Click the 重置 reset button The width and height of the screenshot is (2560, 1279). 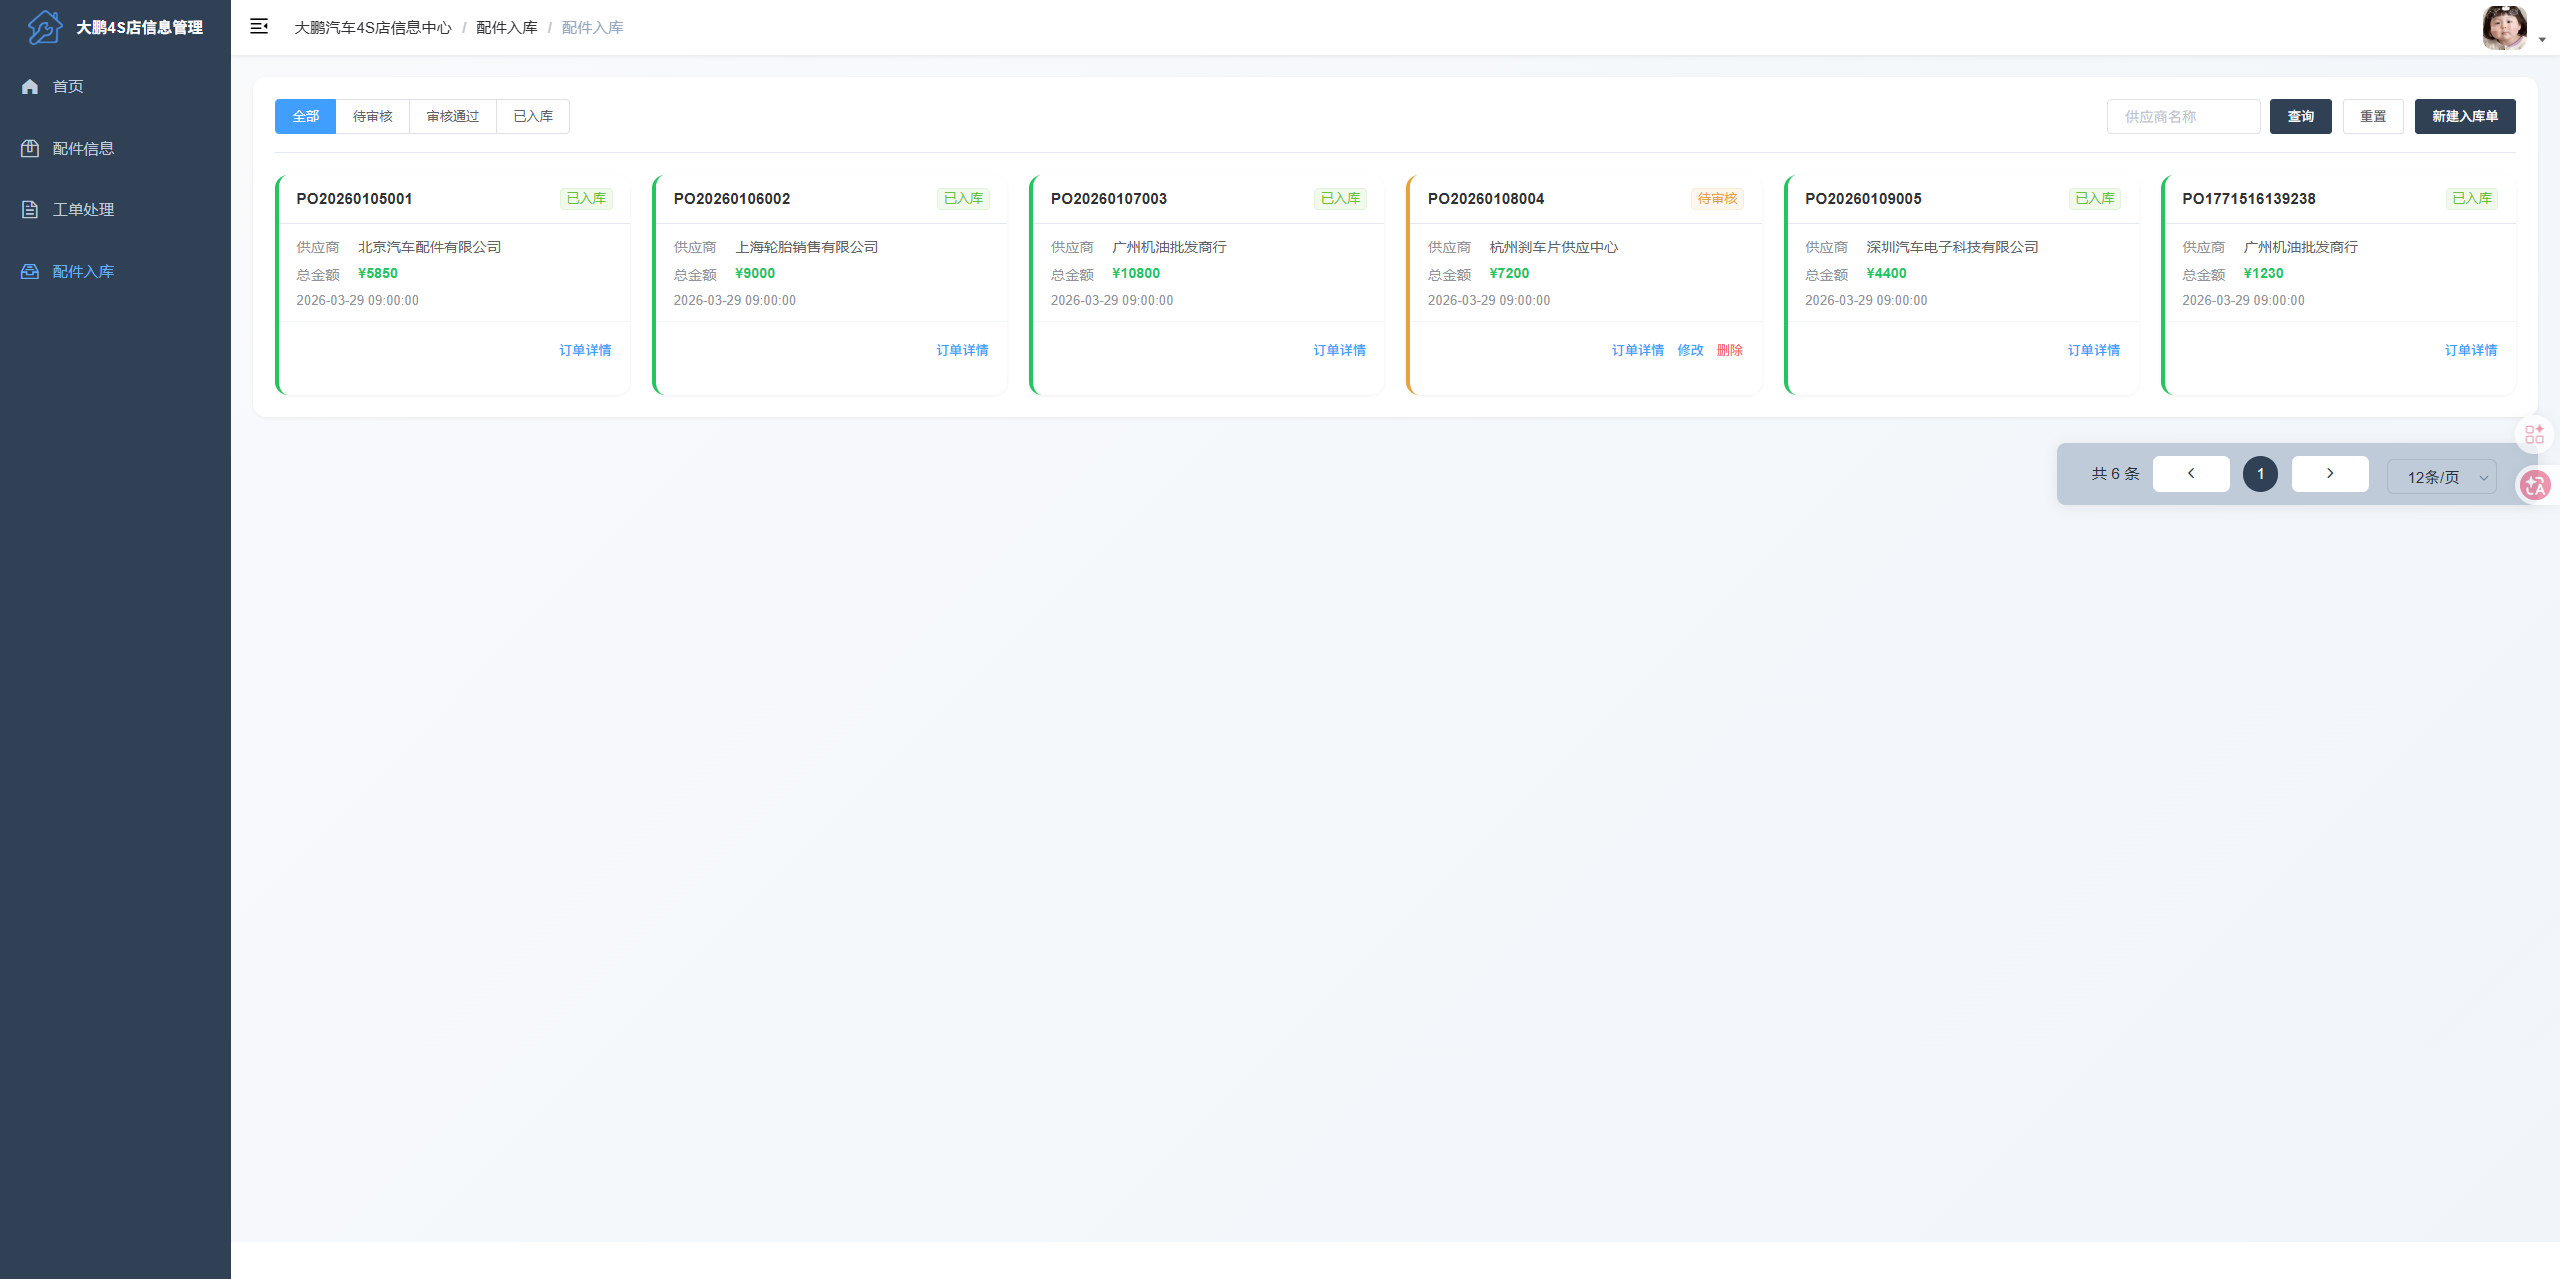pyautogui.click(x=2373, y=117)
